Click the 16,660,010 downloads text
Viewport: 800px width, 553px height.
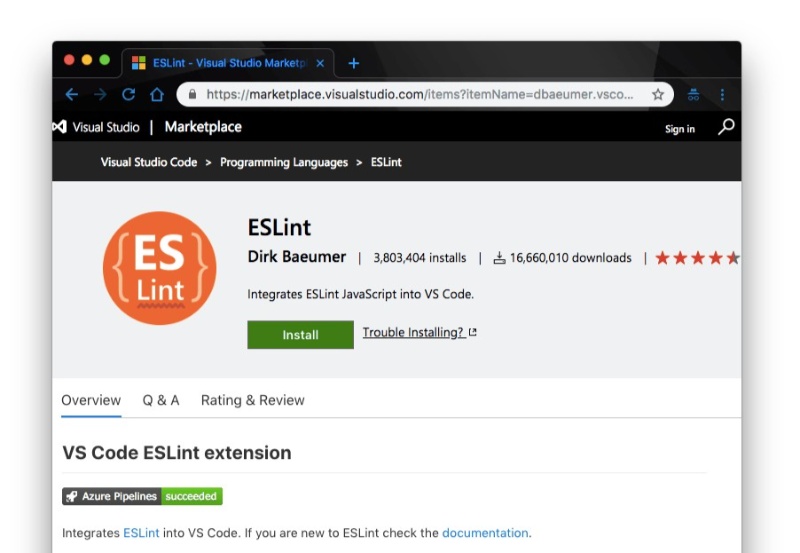point(570,258)
